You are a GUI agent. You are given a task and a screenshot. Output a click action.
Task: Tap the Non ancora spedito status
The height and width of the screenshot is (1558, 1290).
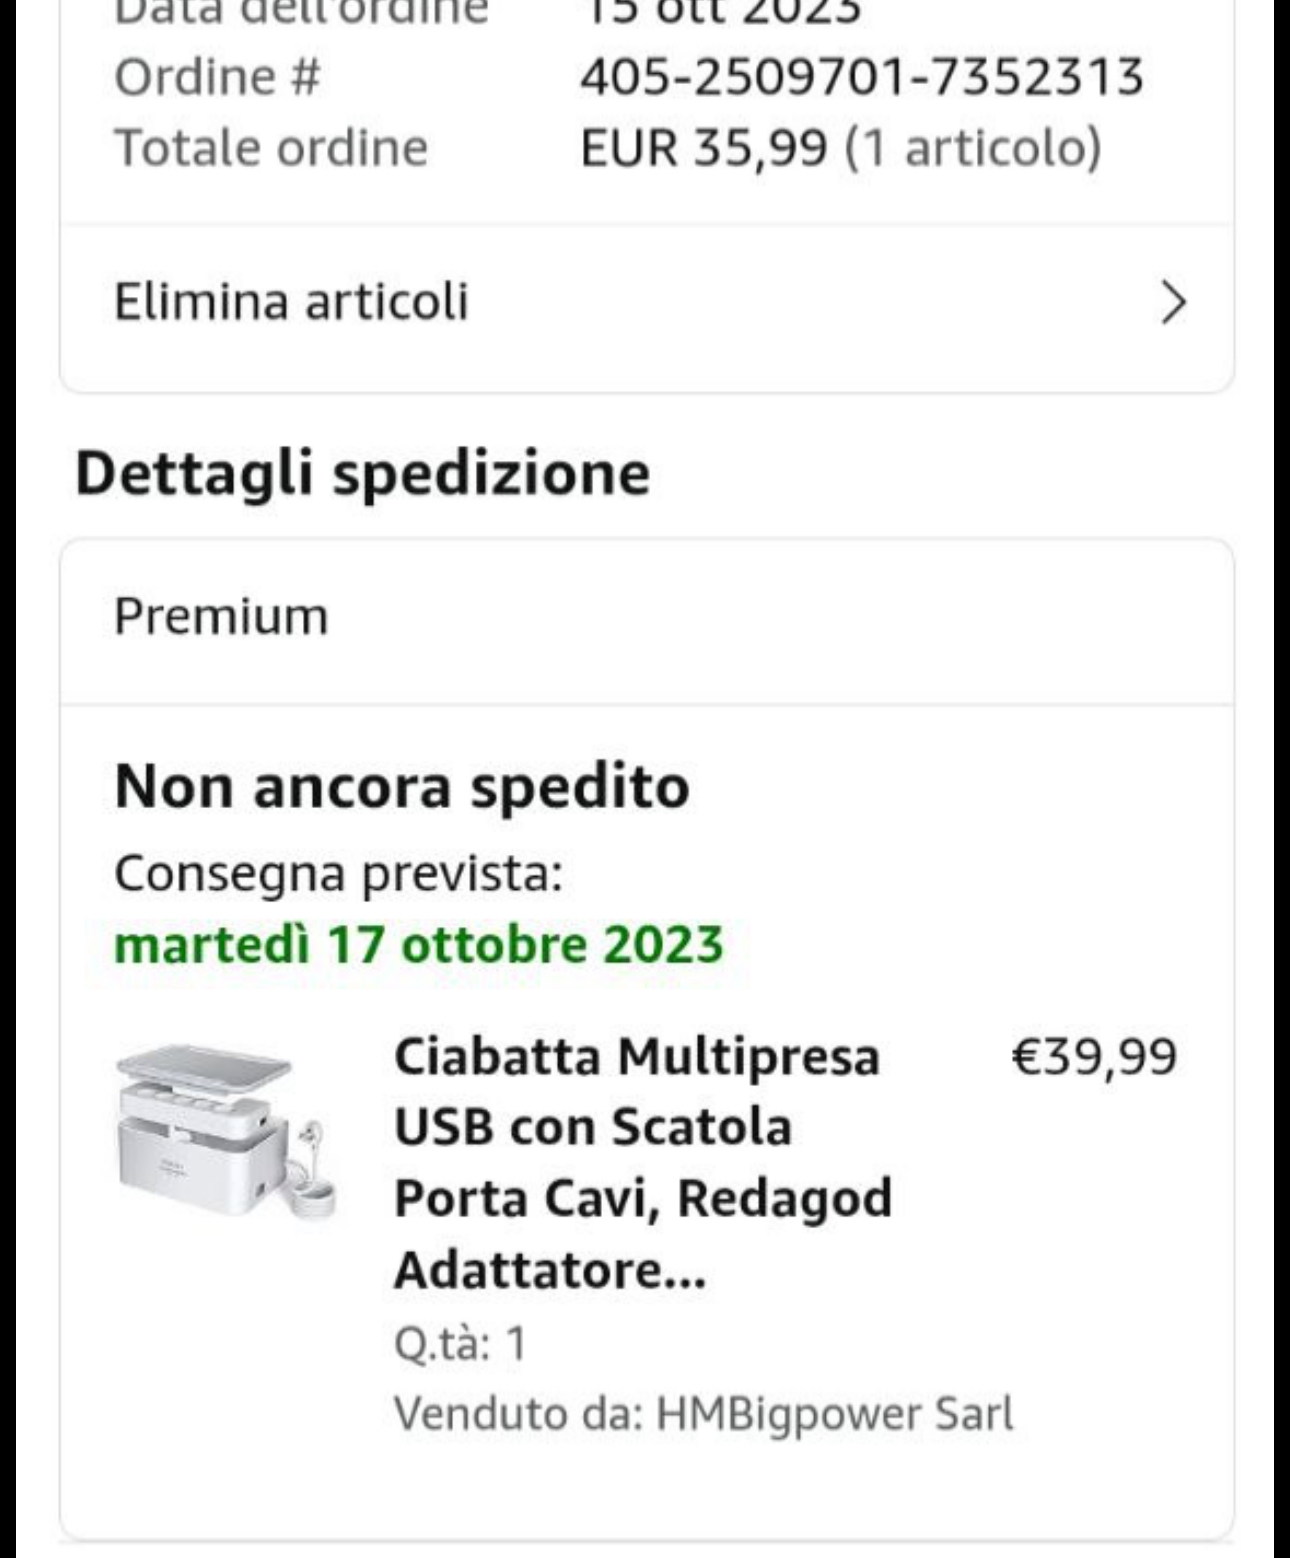click(402, 786)
